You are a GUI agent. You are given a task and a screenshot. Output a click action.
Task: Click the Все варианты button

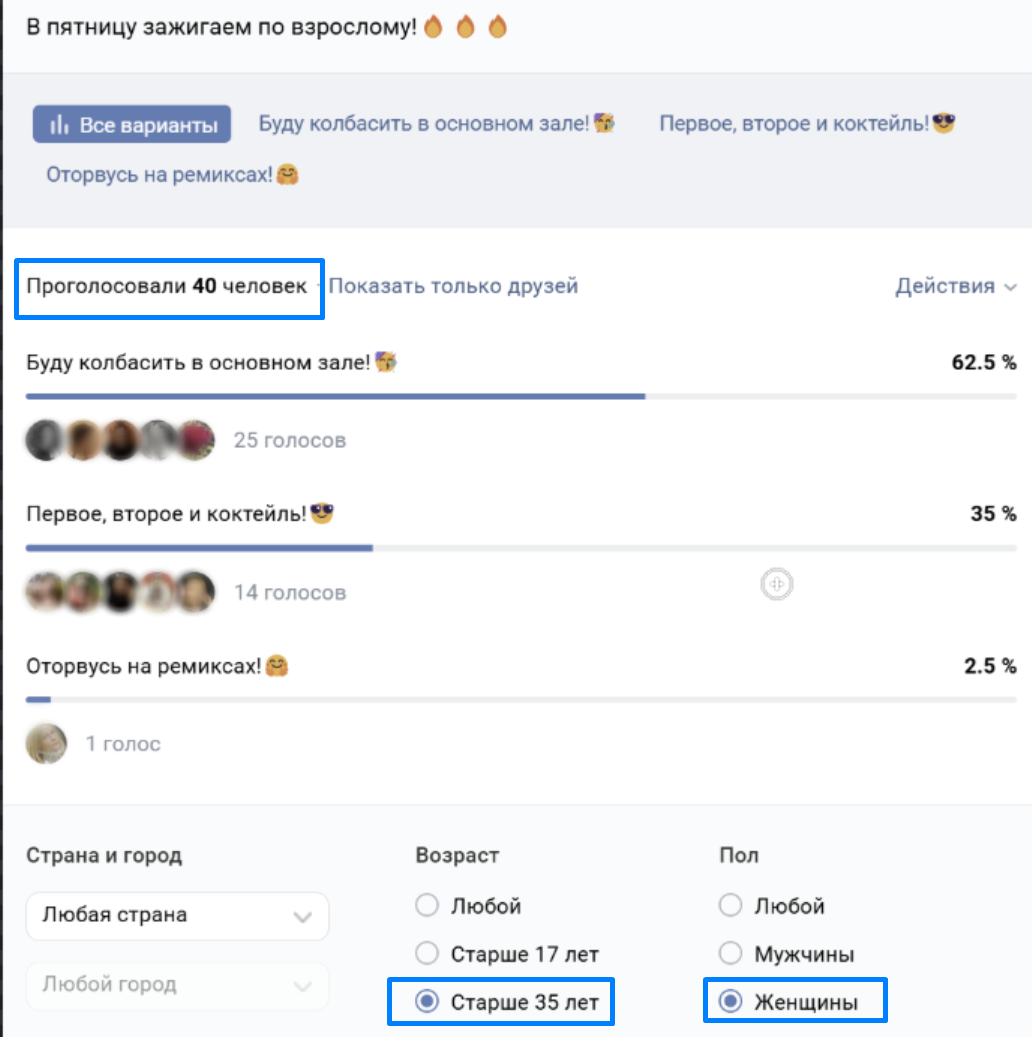tap(132, 126)
